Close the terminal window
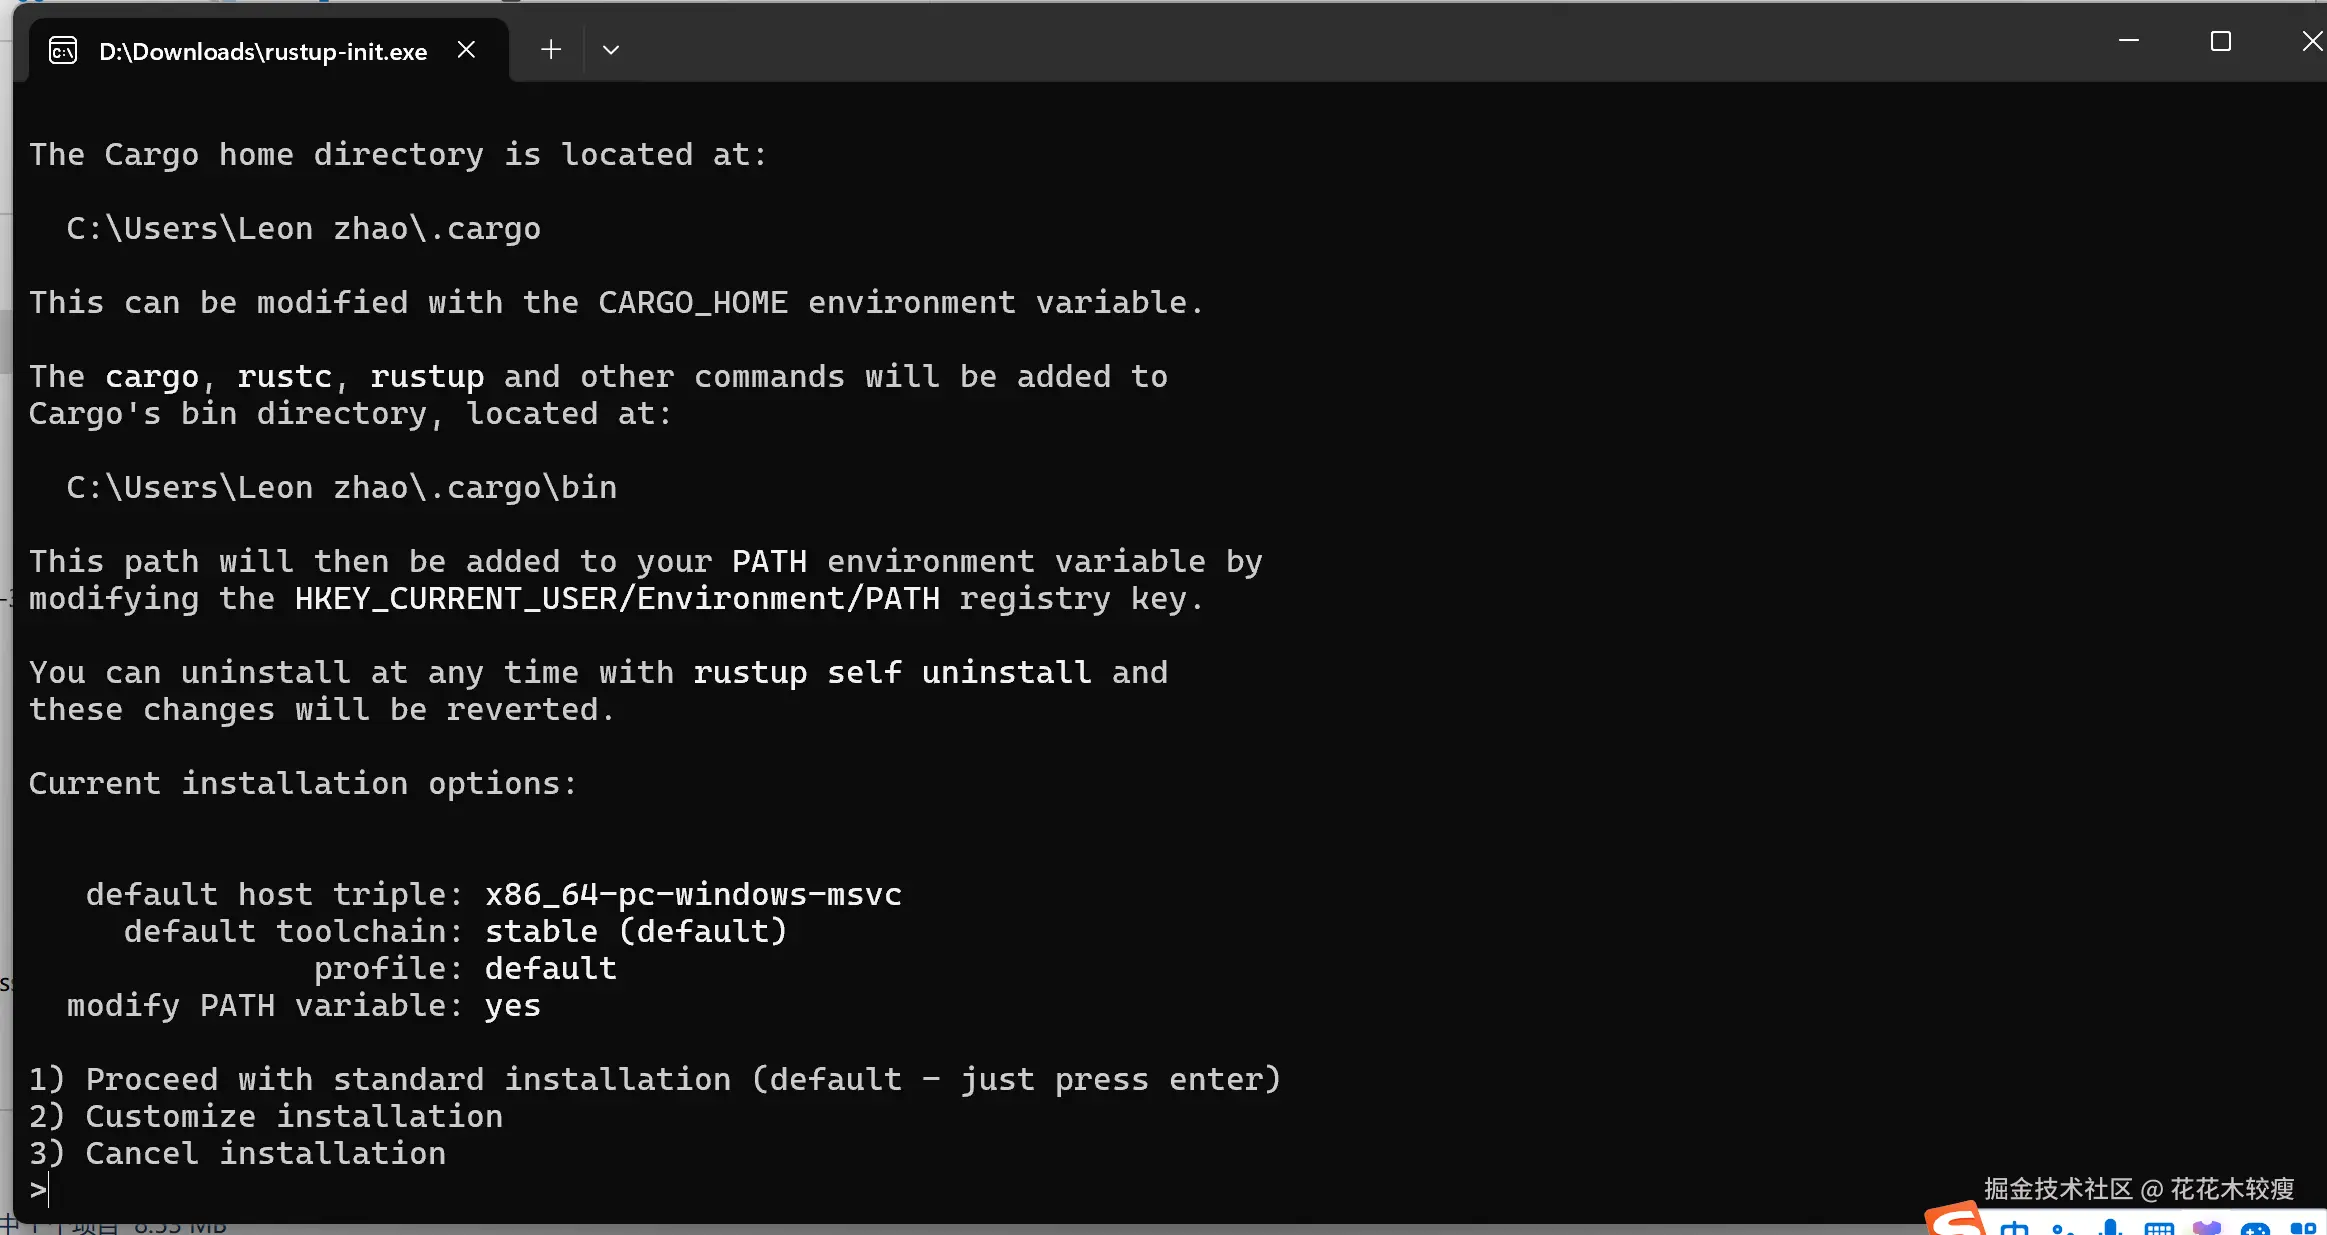 pos(2312,41)
